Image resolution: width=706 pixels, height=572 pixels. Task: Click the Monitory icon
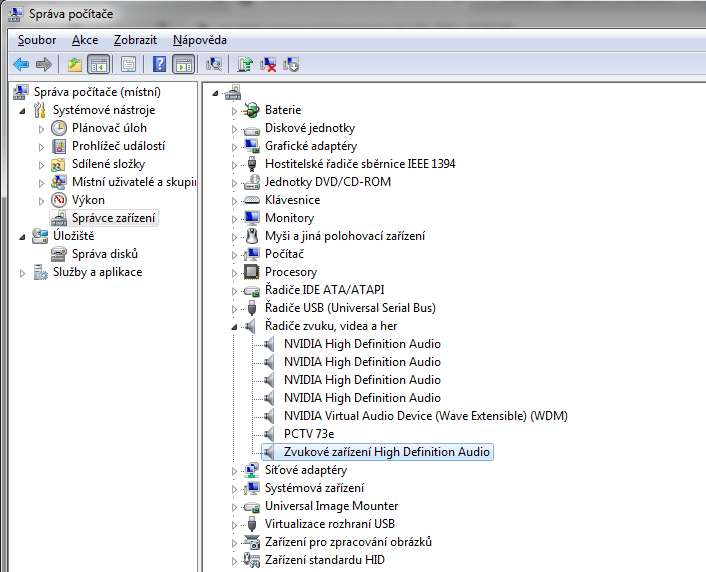(251, 218)
